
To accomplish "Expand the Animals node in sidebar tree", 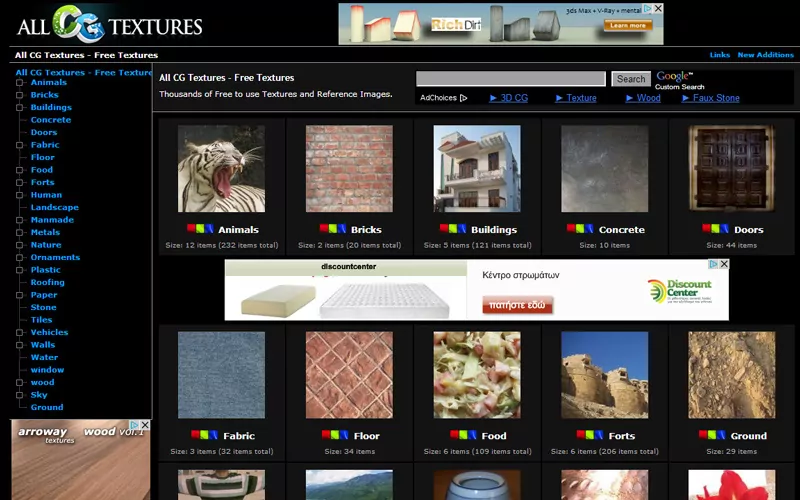I will tap(19, 83).
